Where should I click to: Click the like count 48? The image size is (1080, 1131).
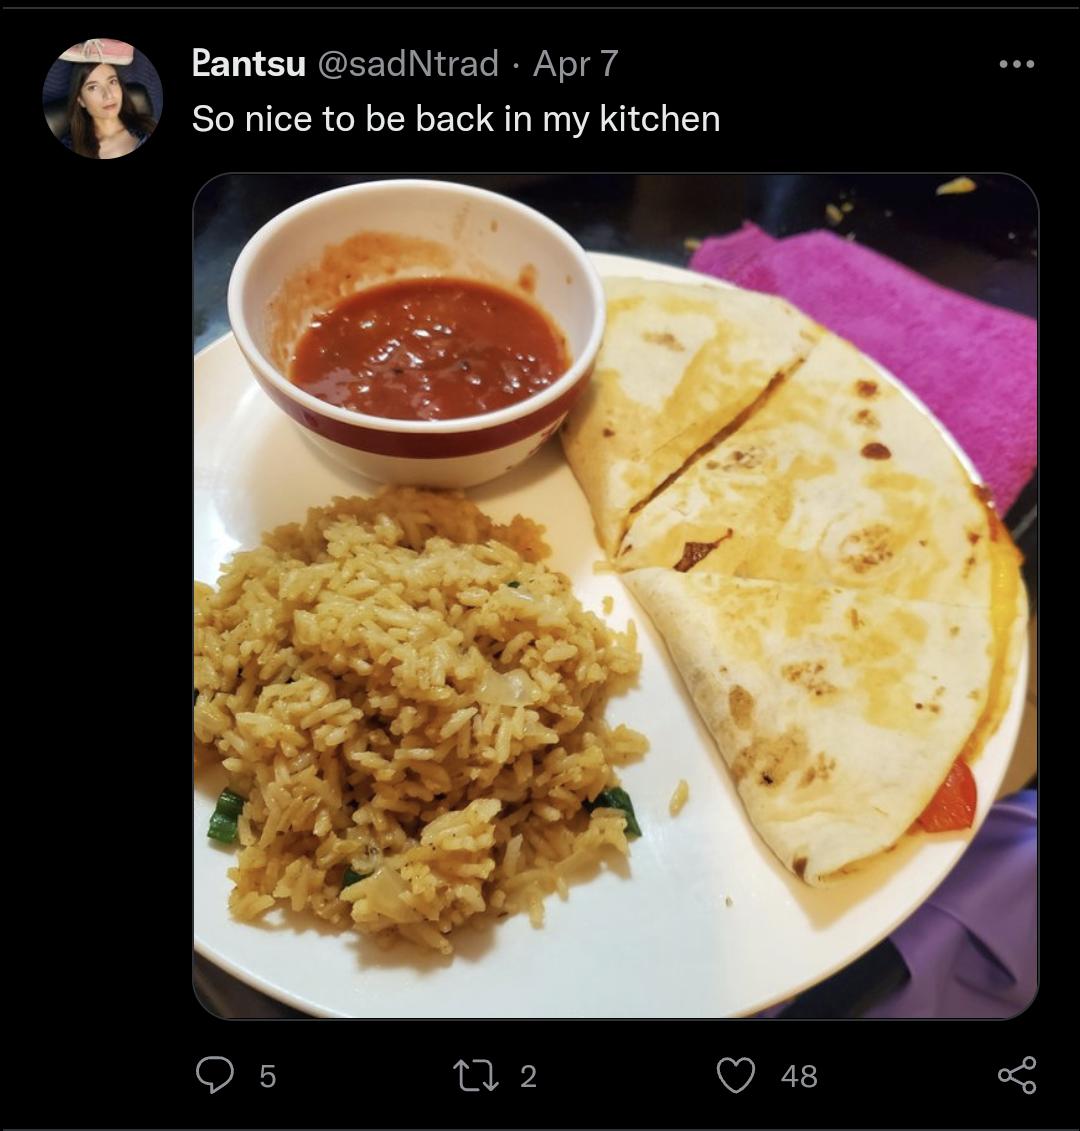[x=799, y=1076]
